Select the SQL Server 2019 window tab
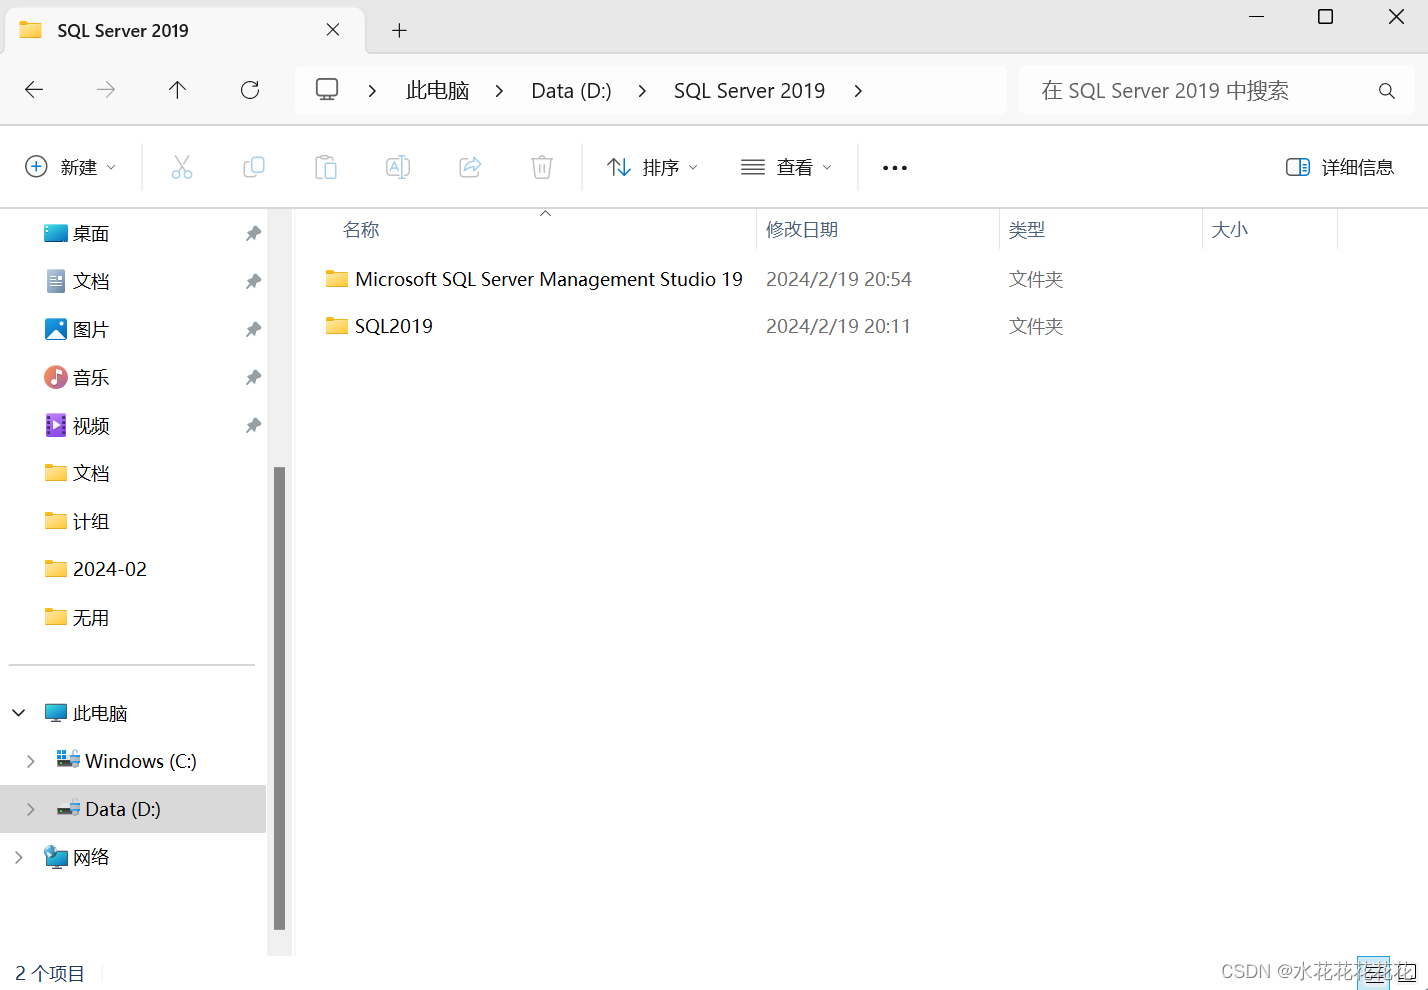Screen dimensions: 1428x990 click(185, 30)
